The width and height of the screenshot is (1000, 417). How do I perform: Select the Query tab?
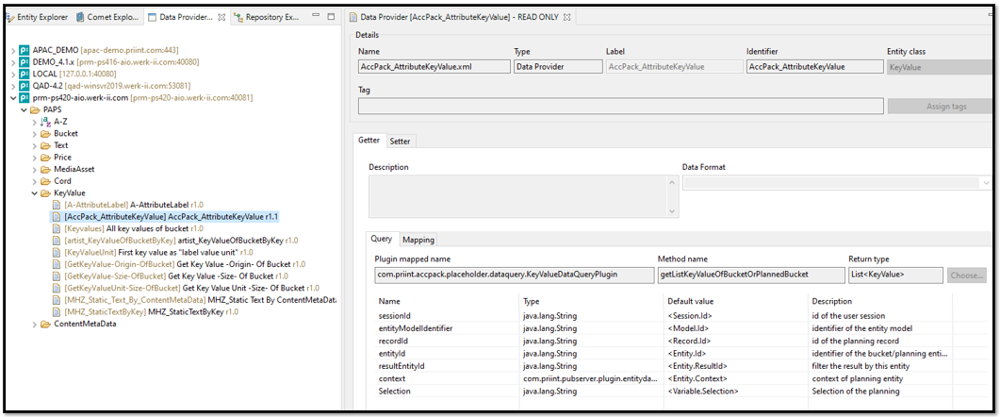pos(381,239)
